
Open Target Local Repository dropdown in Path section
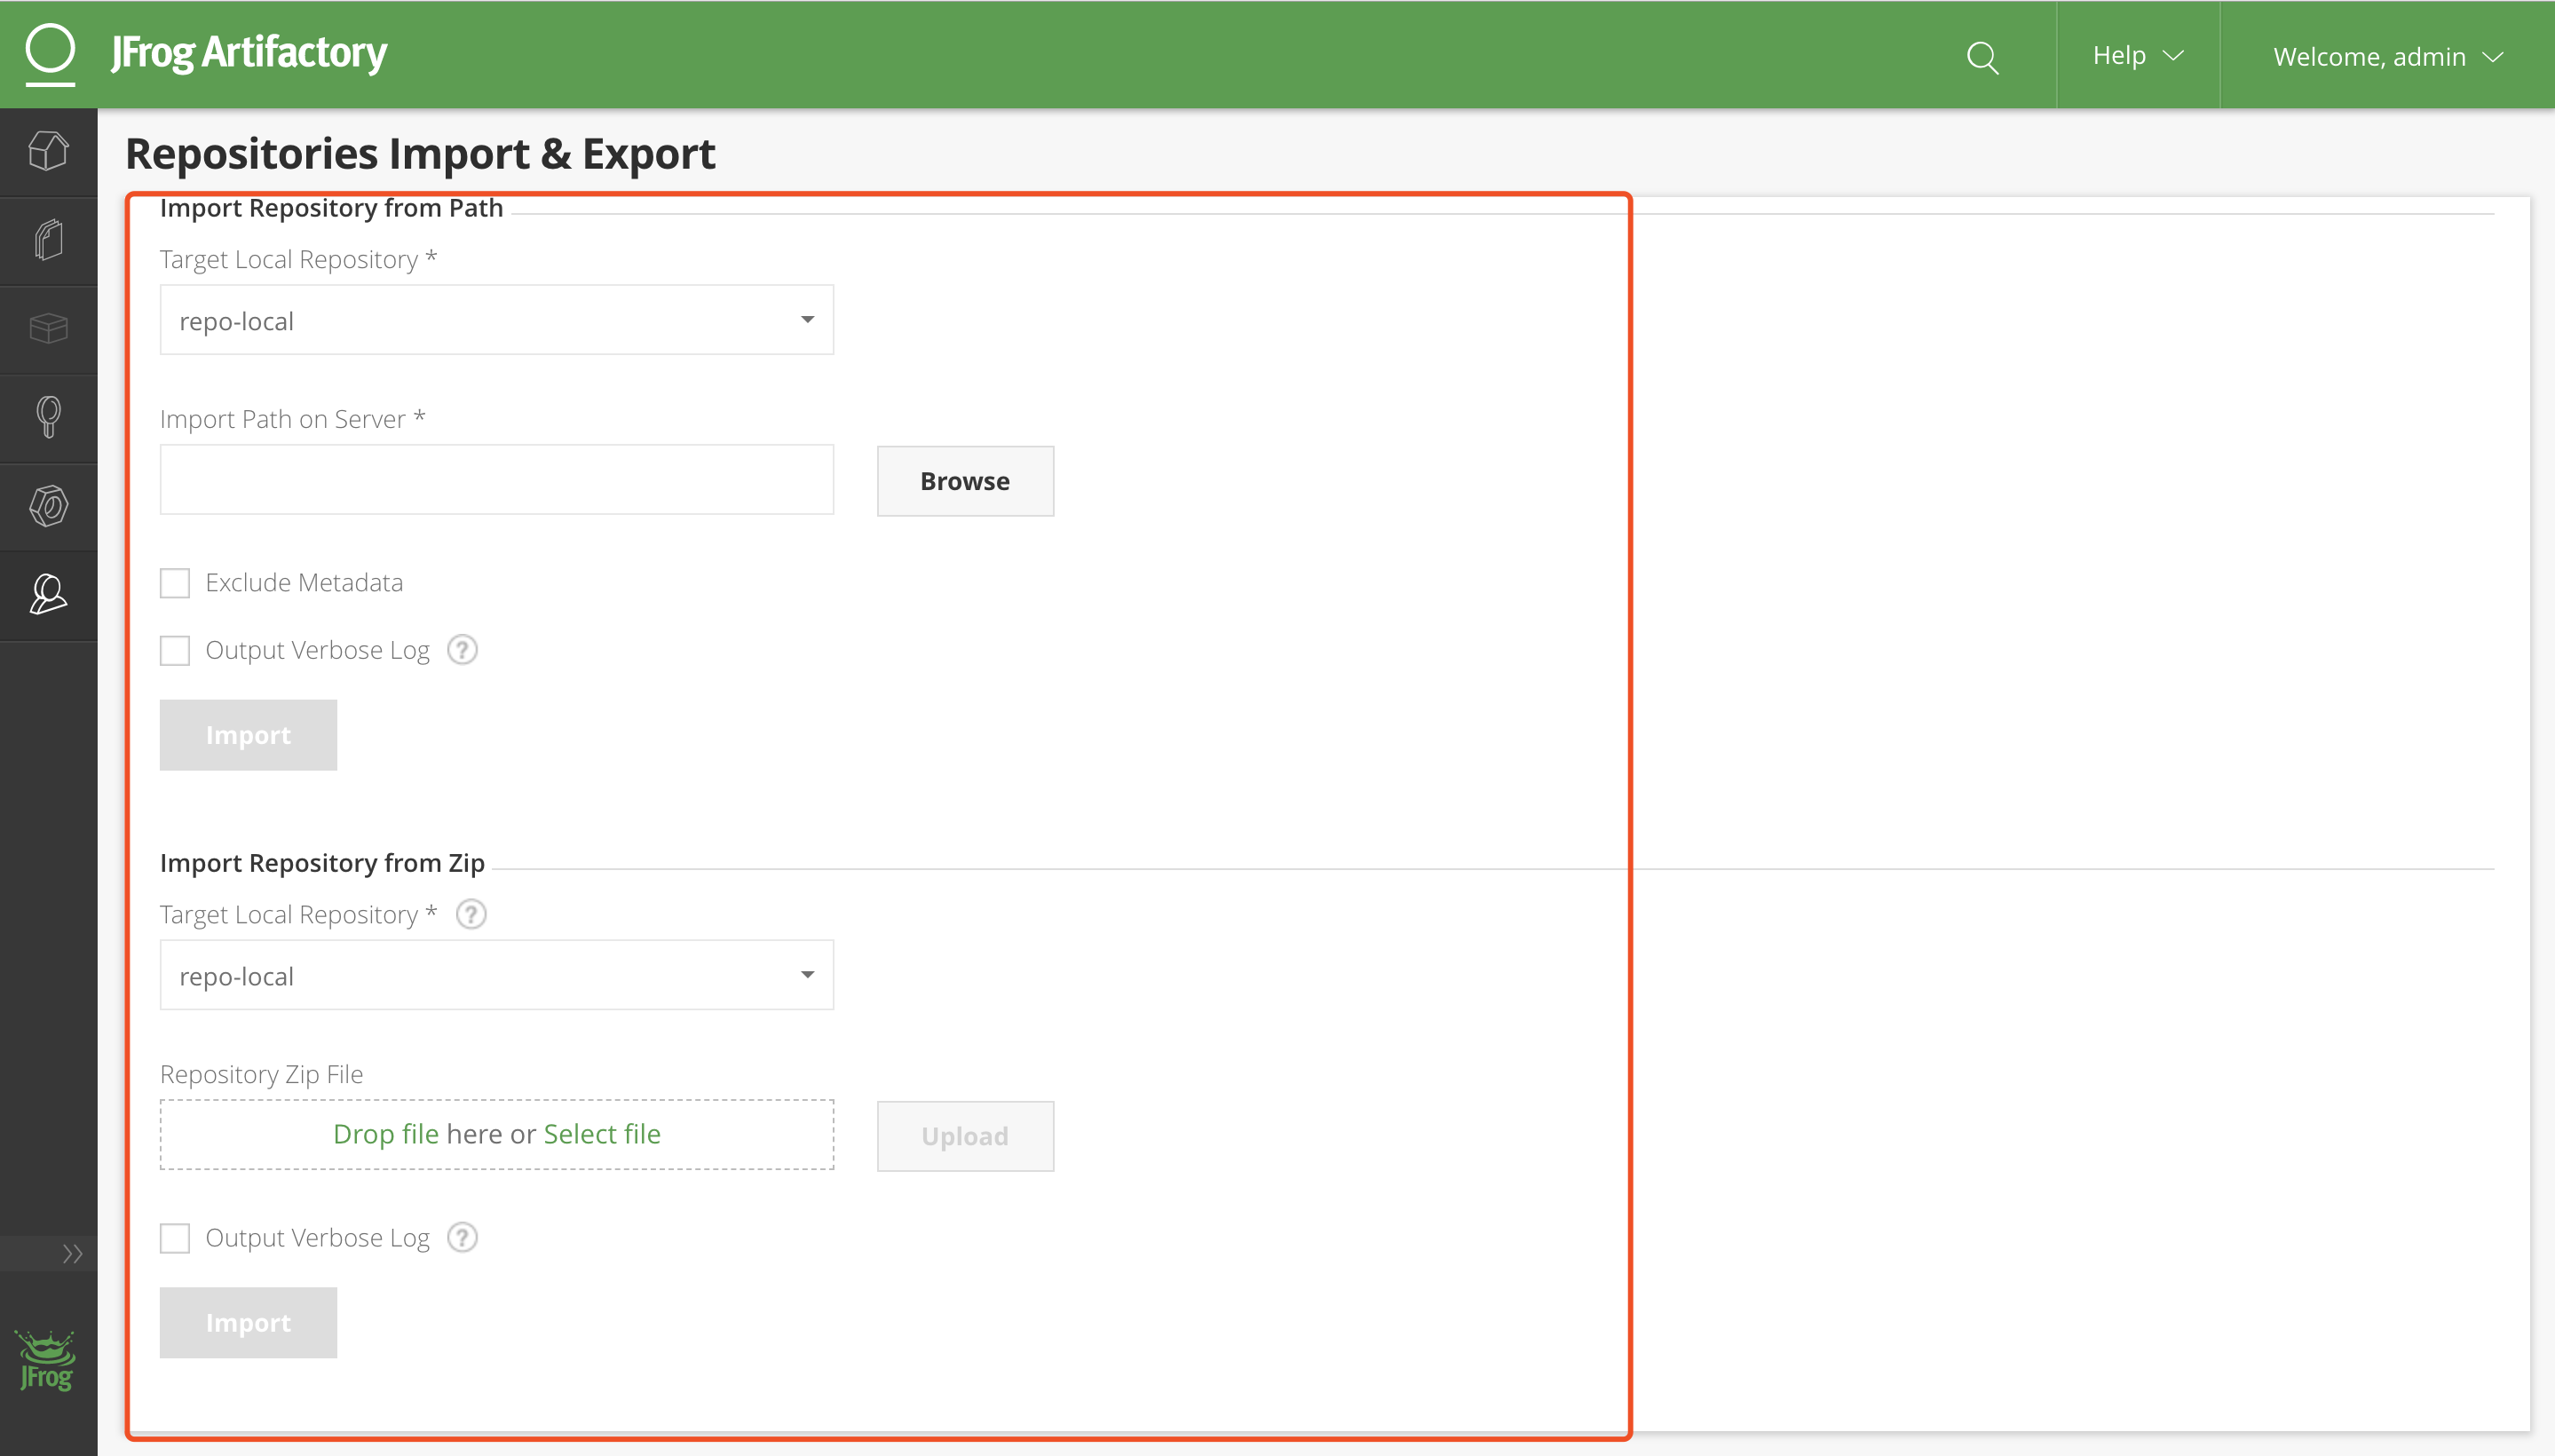point(496,320)
